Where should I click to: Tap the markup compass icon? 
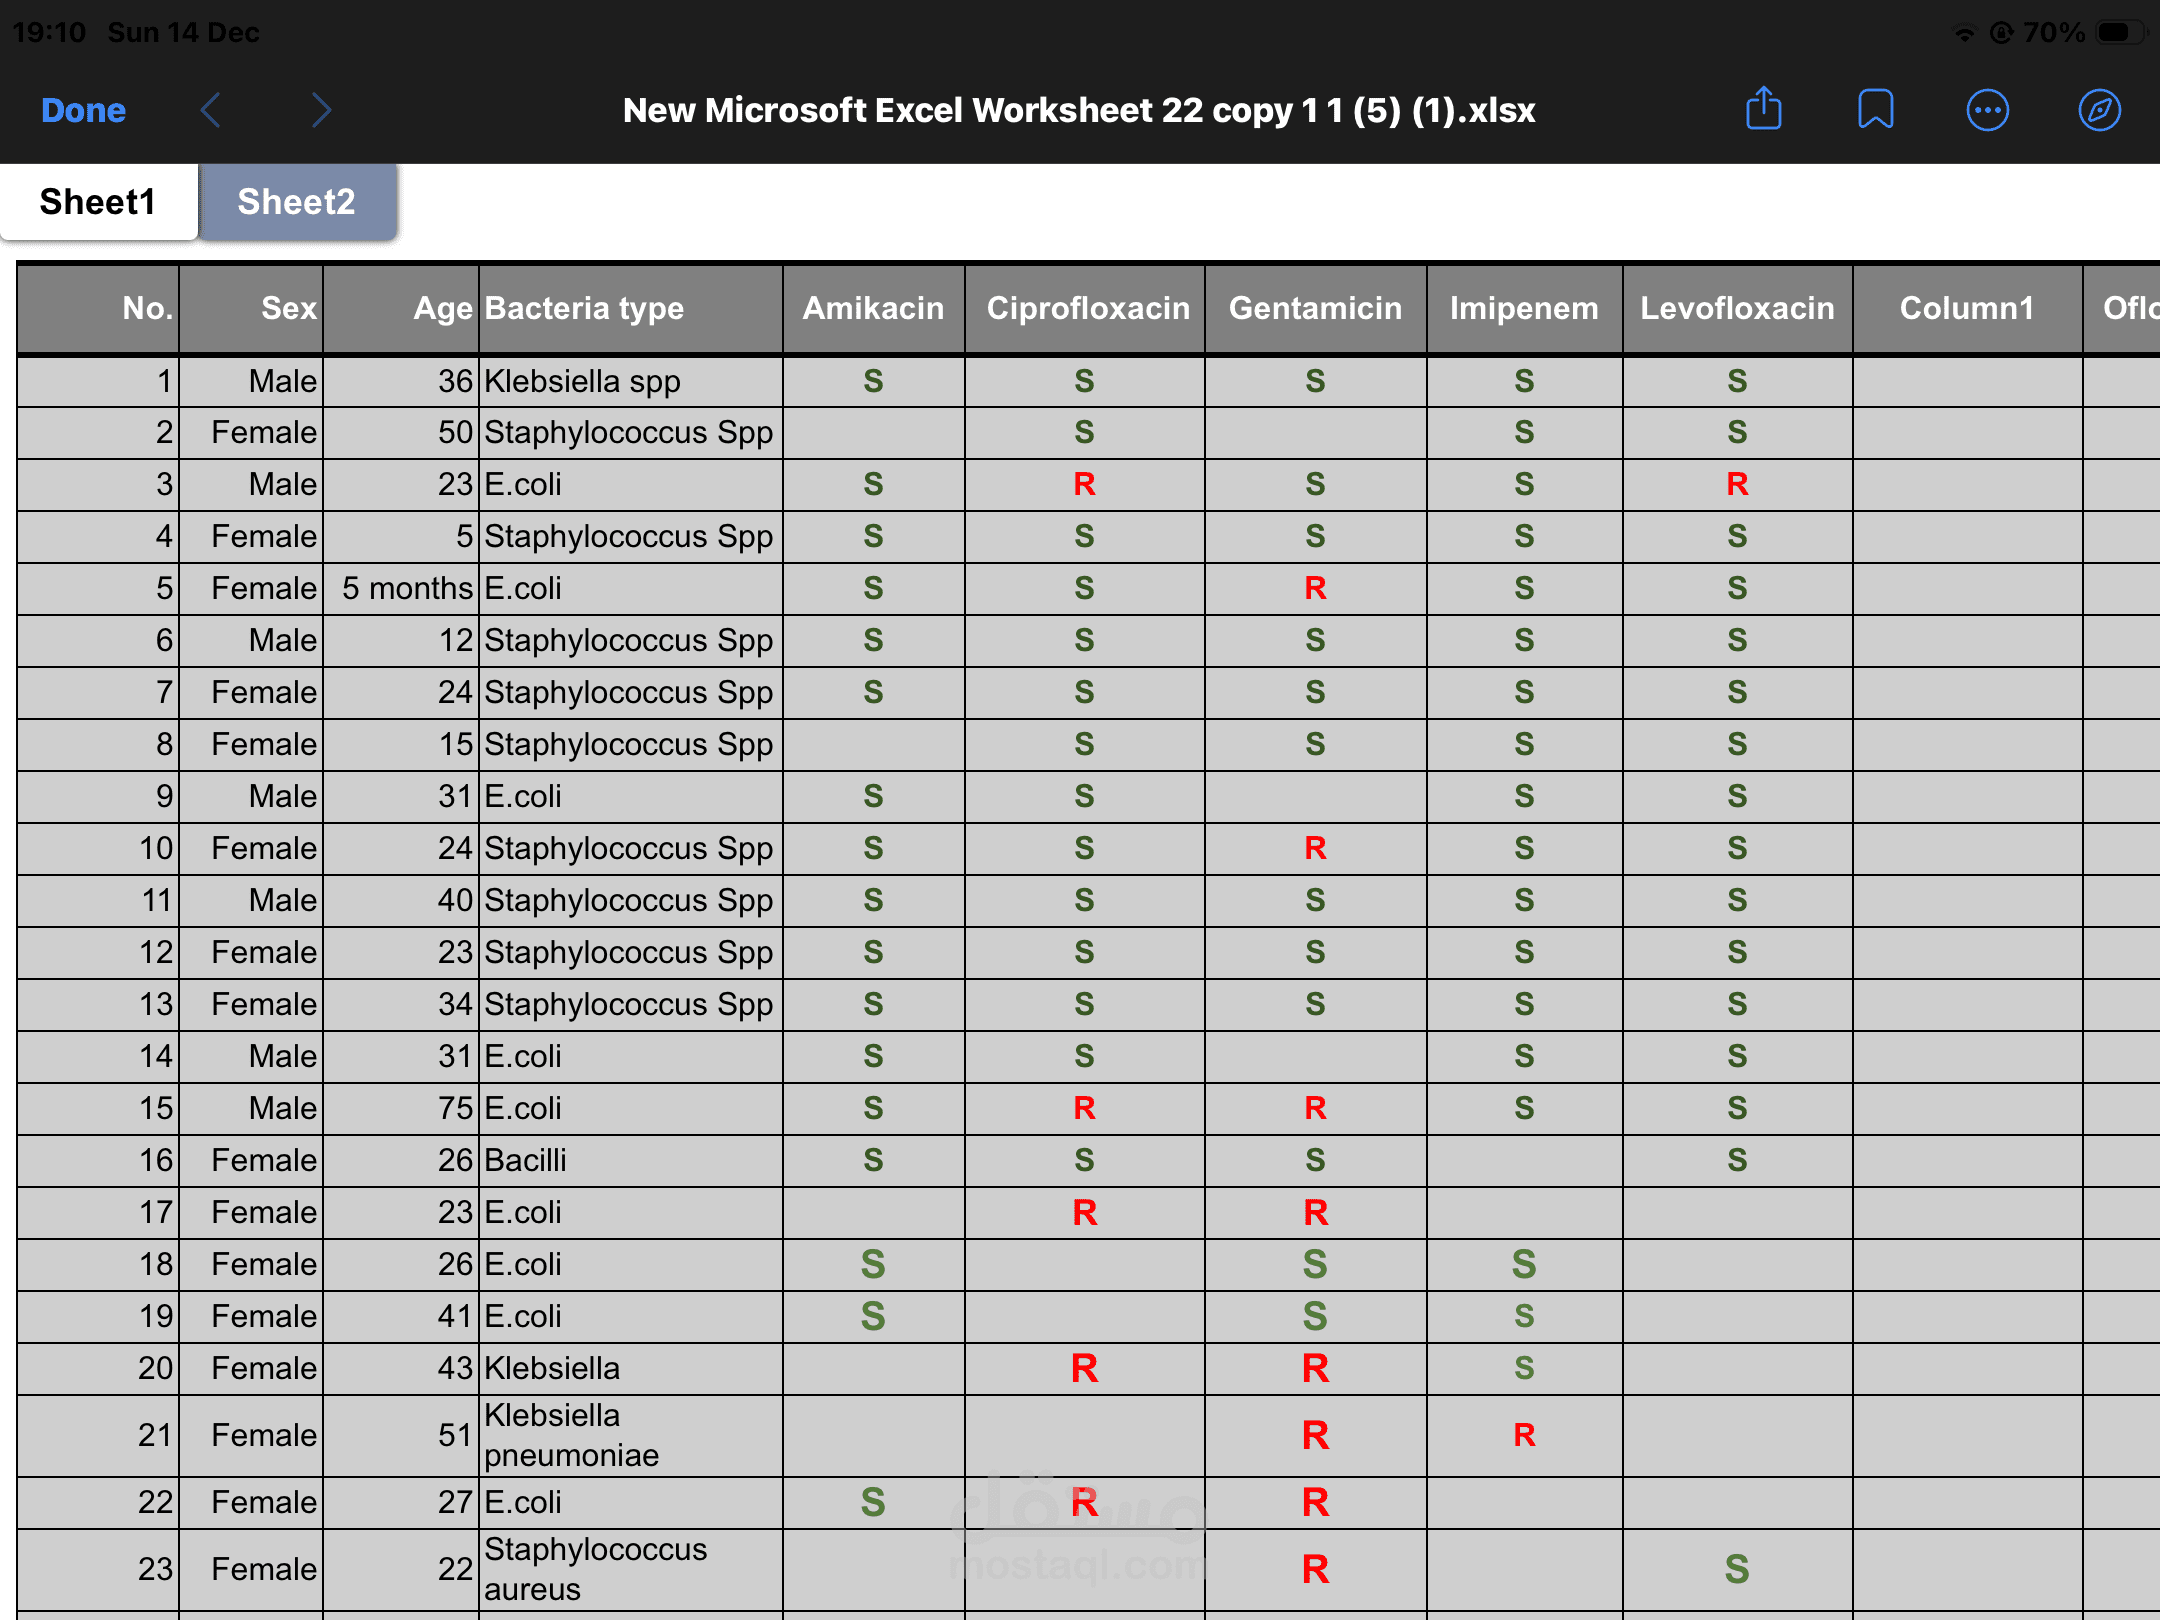tap(2099, 110)
